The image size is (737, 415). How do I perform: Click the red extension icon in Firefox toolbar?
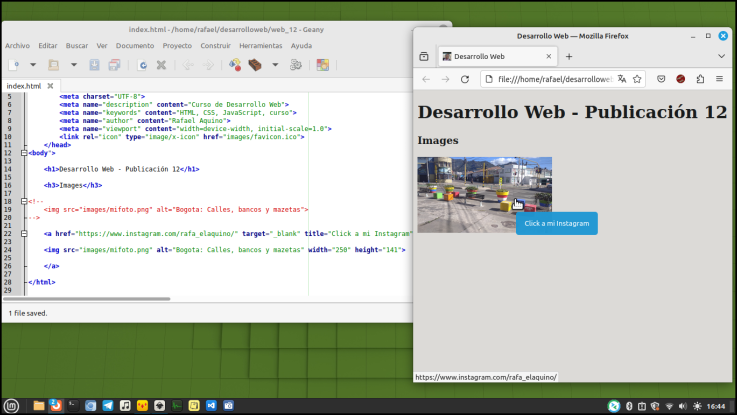point(681,79)
